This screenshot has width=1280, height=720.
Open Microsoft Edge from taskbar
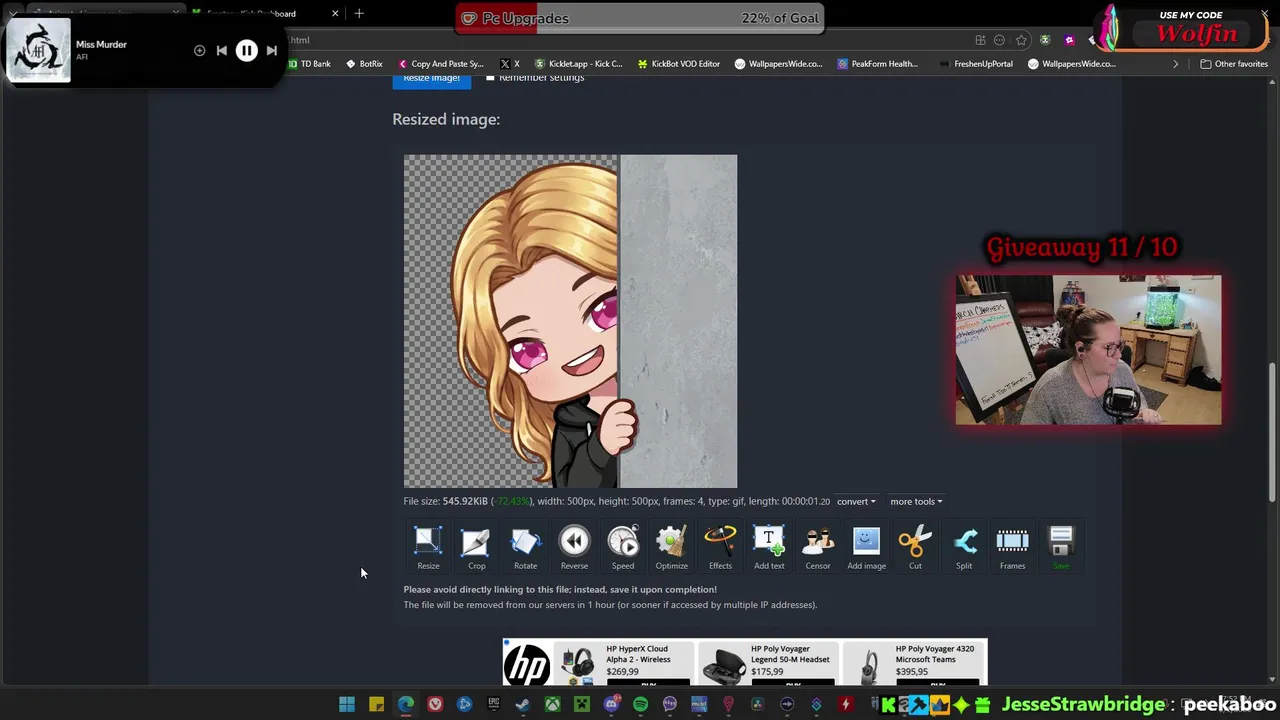pos(405,704)
